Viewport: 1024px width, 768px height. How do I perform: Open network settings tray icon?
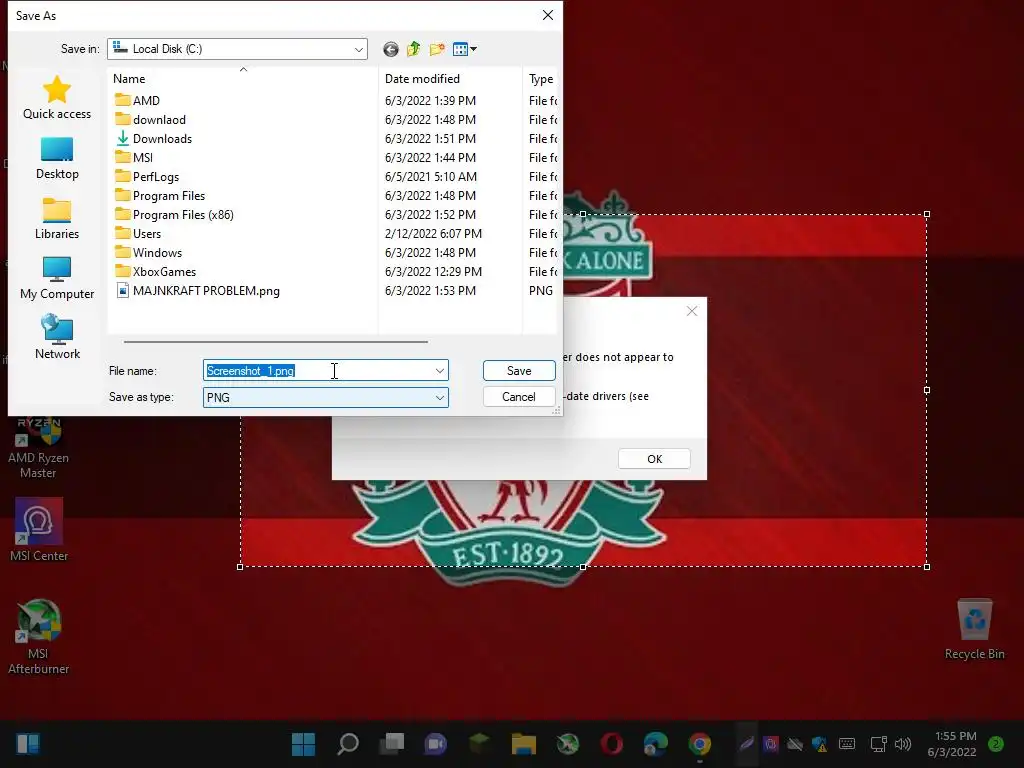tap(879, 744)
